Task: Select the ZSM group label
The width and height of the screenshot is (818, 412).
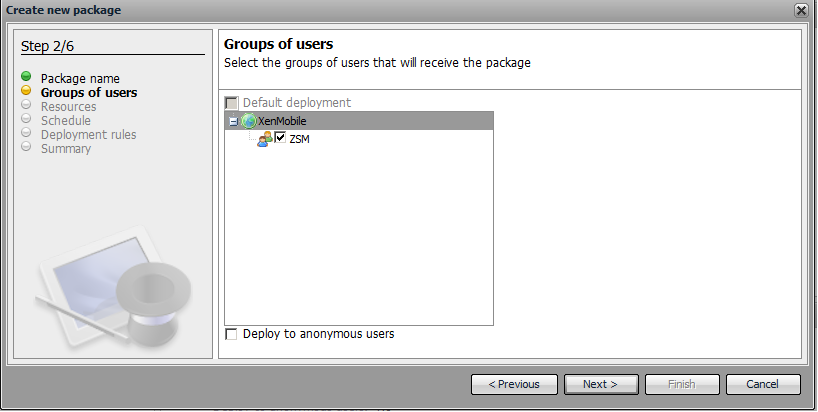Action: 300,139
